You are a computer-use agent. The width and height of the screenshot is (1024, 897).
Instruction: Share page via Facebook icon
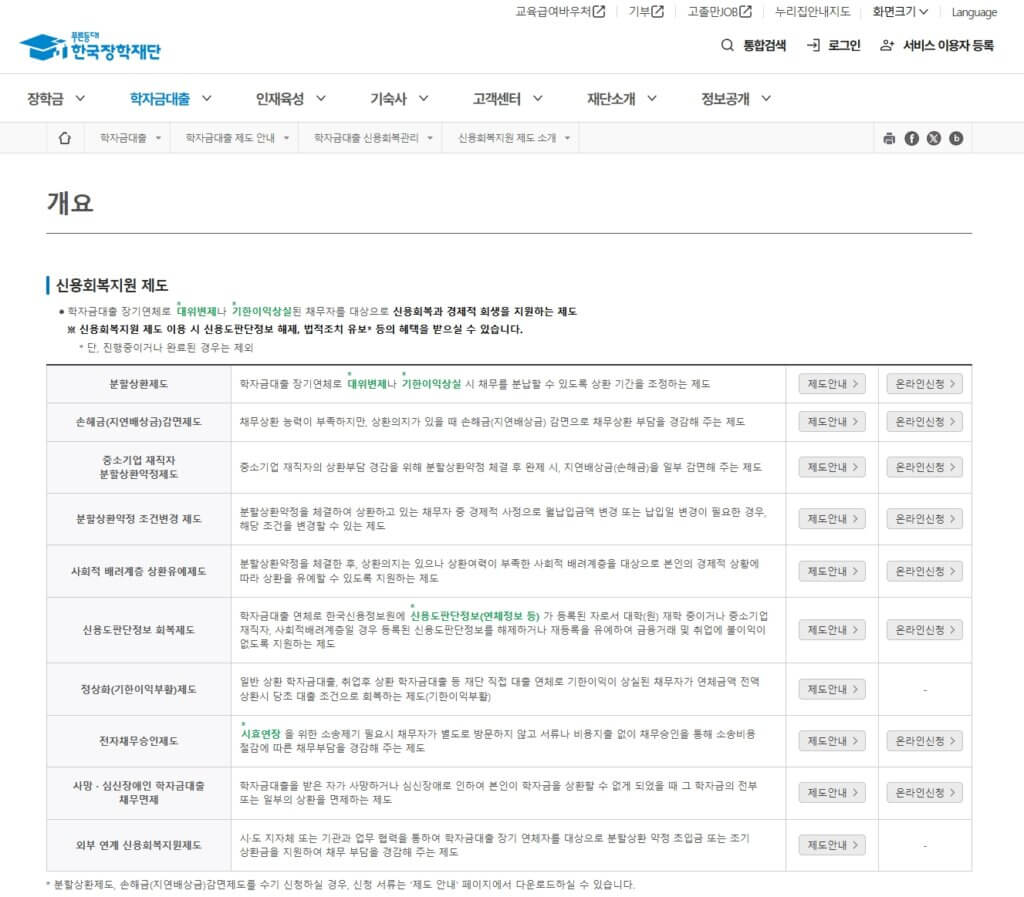point(911,138)
